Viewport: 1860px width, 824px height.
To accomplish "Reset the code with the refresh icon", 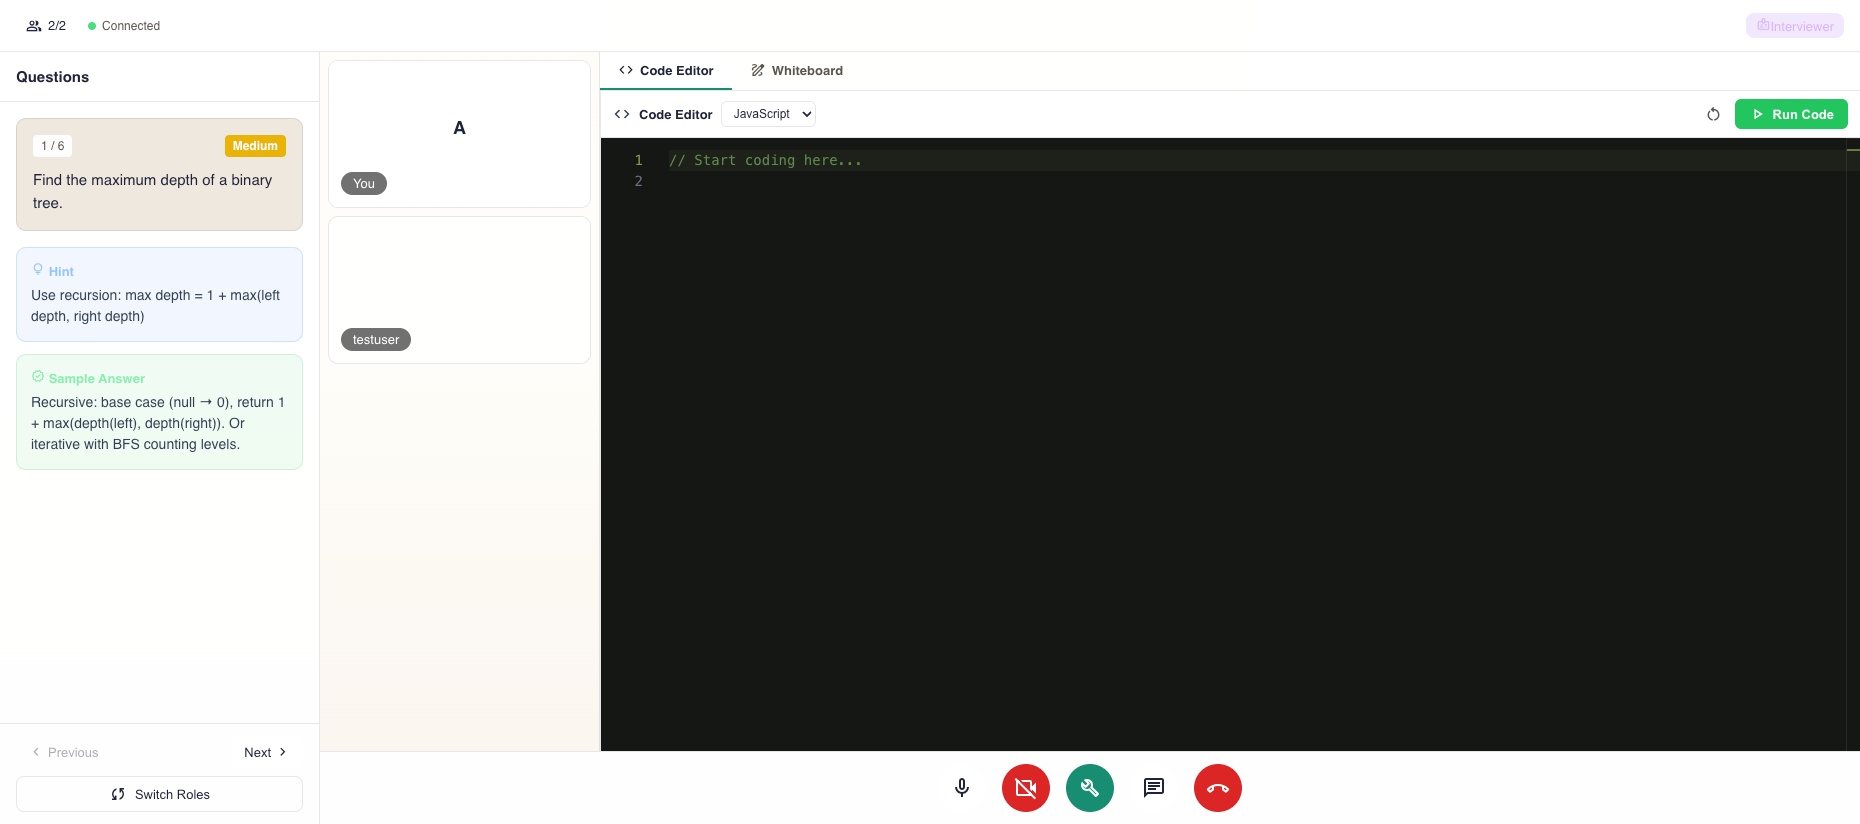I will coord(1713,114).
